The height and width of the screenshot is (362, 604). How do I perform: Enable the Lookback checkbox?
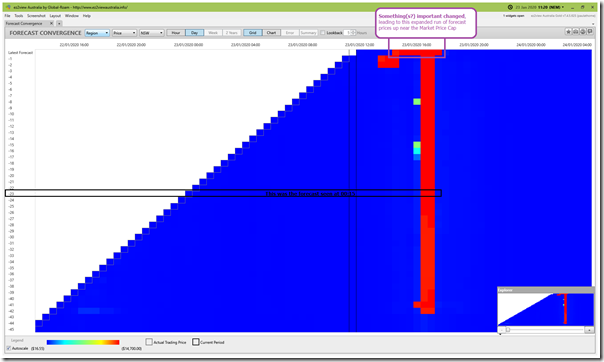point(323,33)
